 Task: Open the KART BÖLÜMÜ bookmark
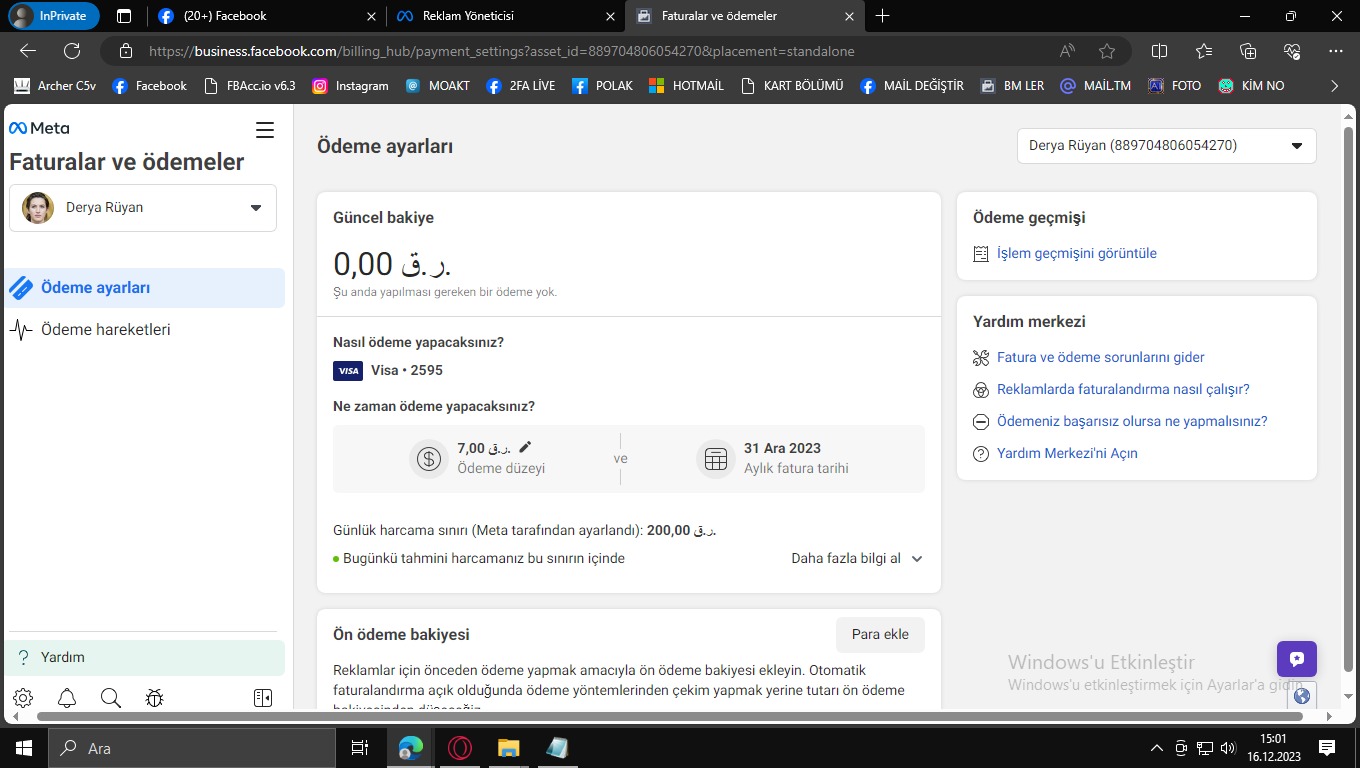tap(792, 86)
